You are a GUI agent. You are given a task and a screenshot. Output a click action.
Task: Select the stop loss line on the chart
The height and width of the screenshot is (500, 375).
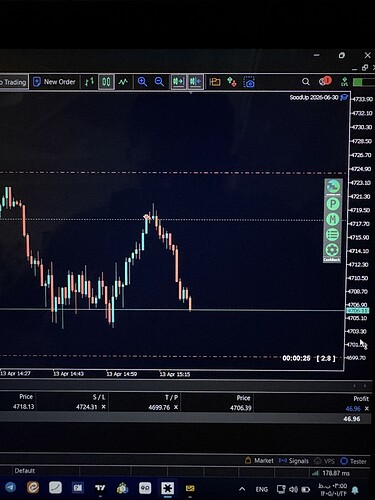click(173, 173)
